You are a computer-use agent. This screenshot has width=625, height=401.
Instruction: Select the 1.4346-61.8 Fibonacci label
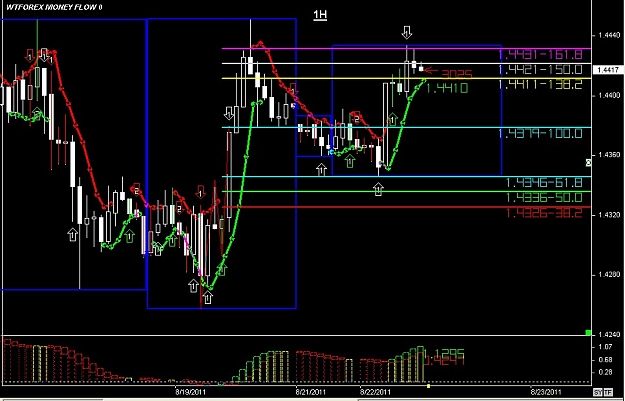[x=544, y=183]
